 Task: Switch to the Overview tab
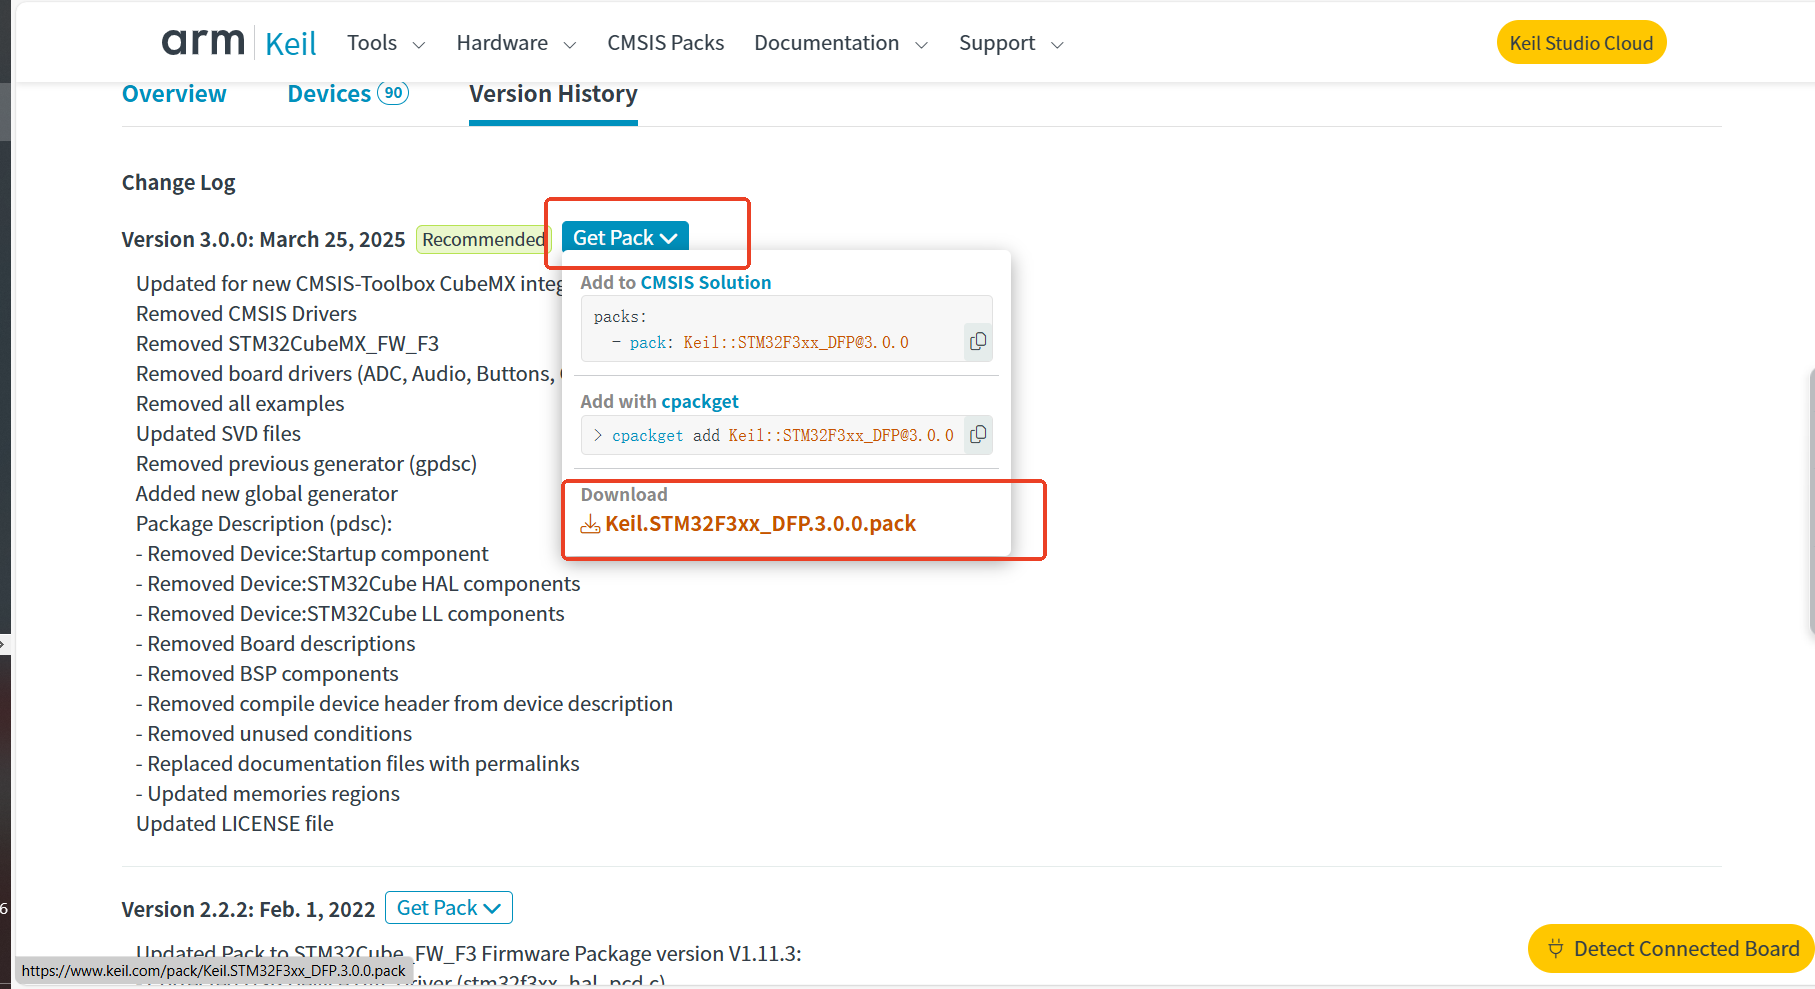point(174,94)
